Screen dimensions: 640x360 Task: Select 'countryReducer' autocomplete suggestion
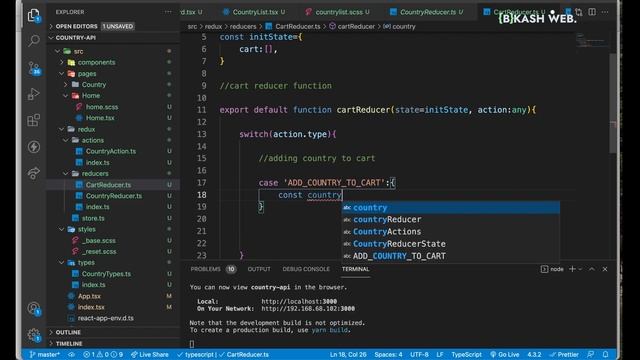click(x=451, y=220)
